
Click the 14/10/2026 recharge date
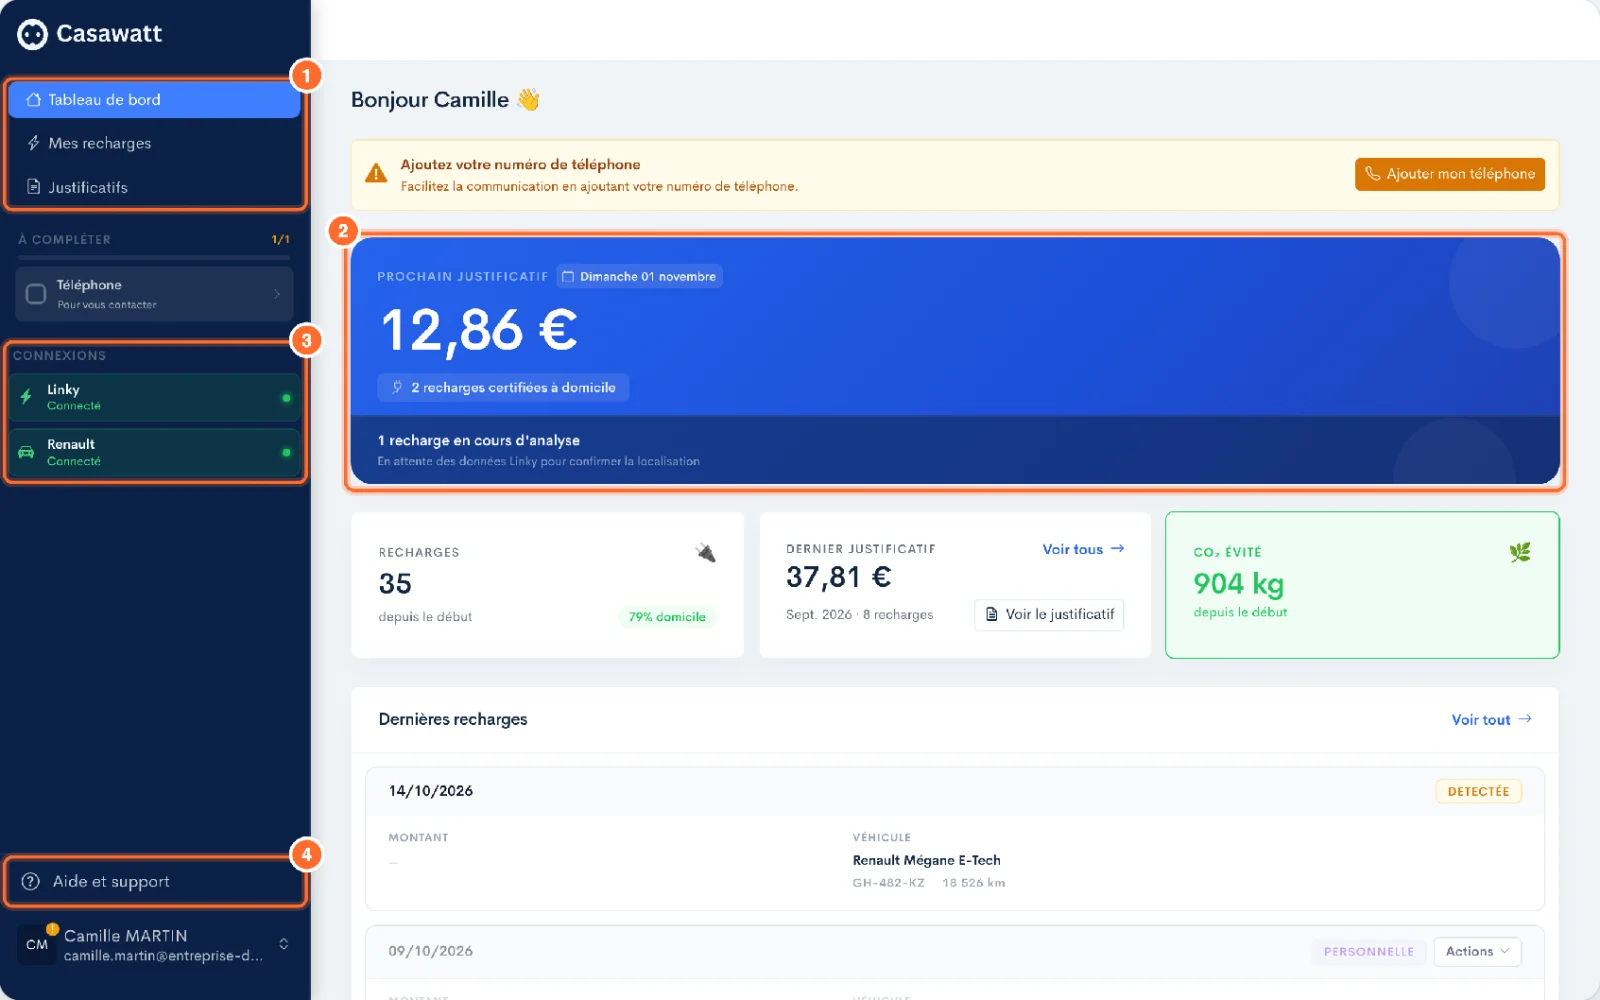click(431, 791)
